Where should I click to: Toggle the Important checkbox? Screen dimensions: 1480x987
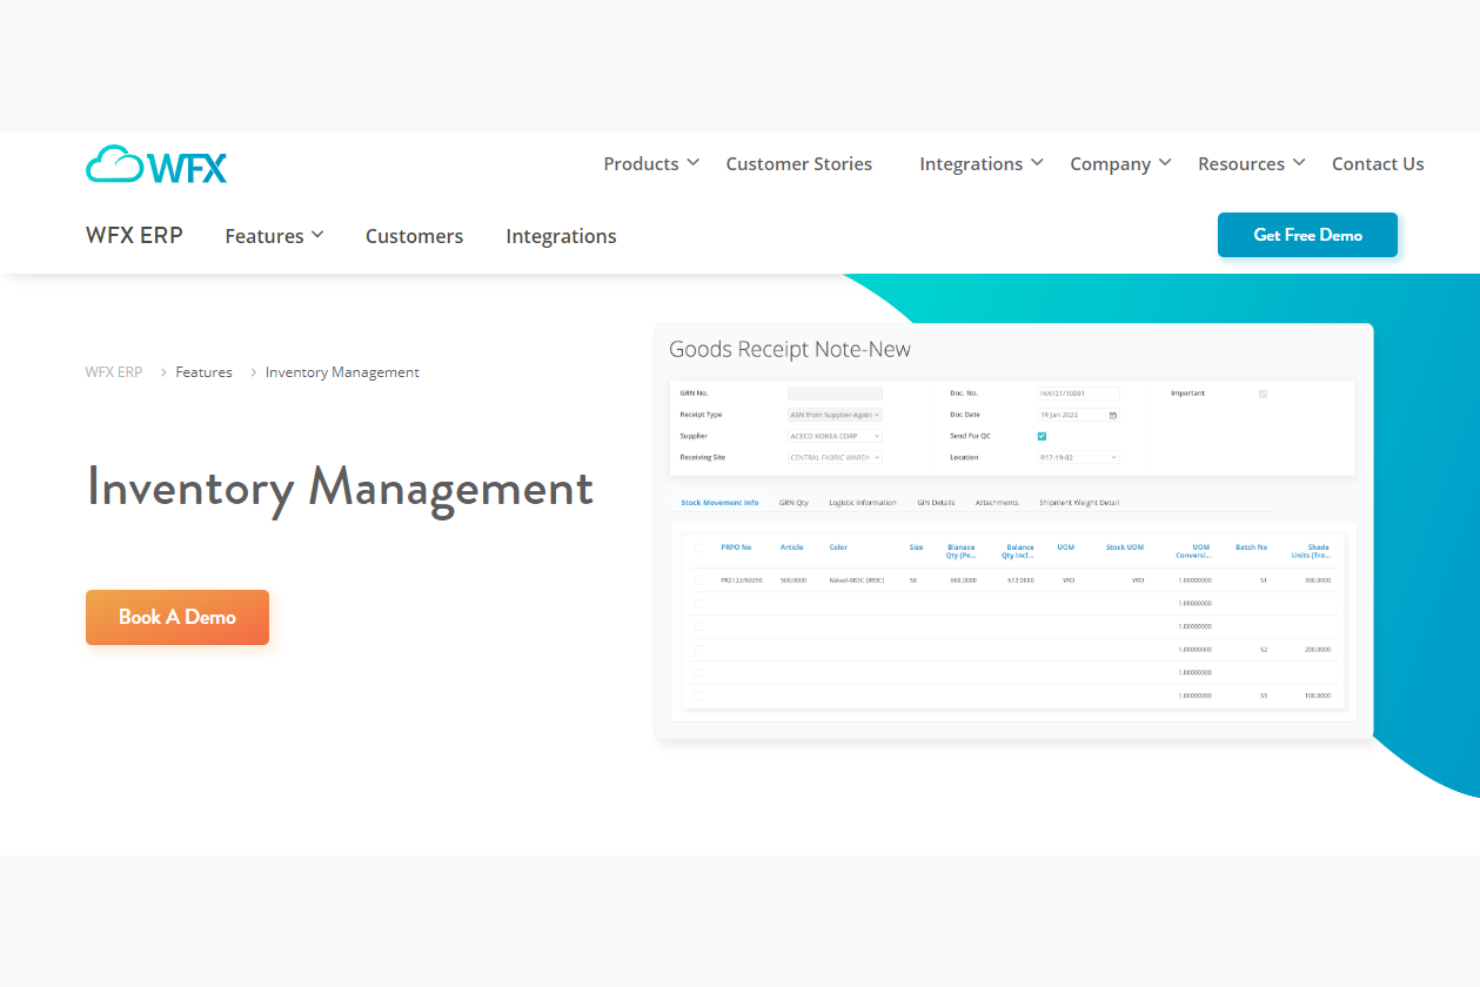(x=1263, y=394)
